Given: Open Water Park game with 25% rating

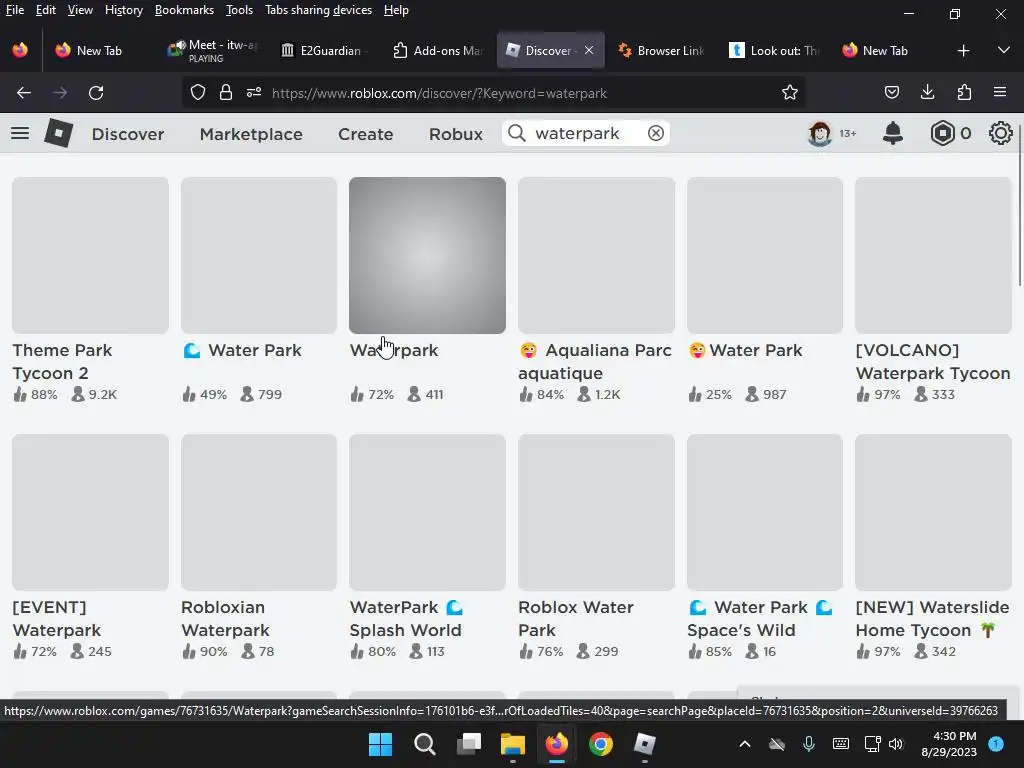Looking at the screenshot, I should (765, 255).
